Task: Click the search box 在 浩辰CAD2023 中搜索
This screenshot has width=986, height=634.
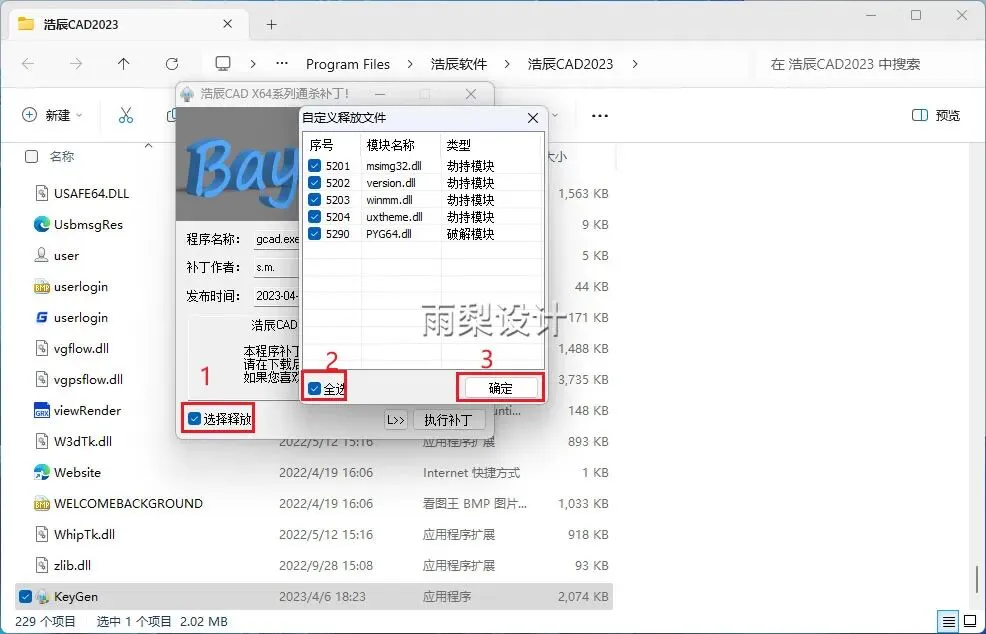Action: [x=868, y=64]
